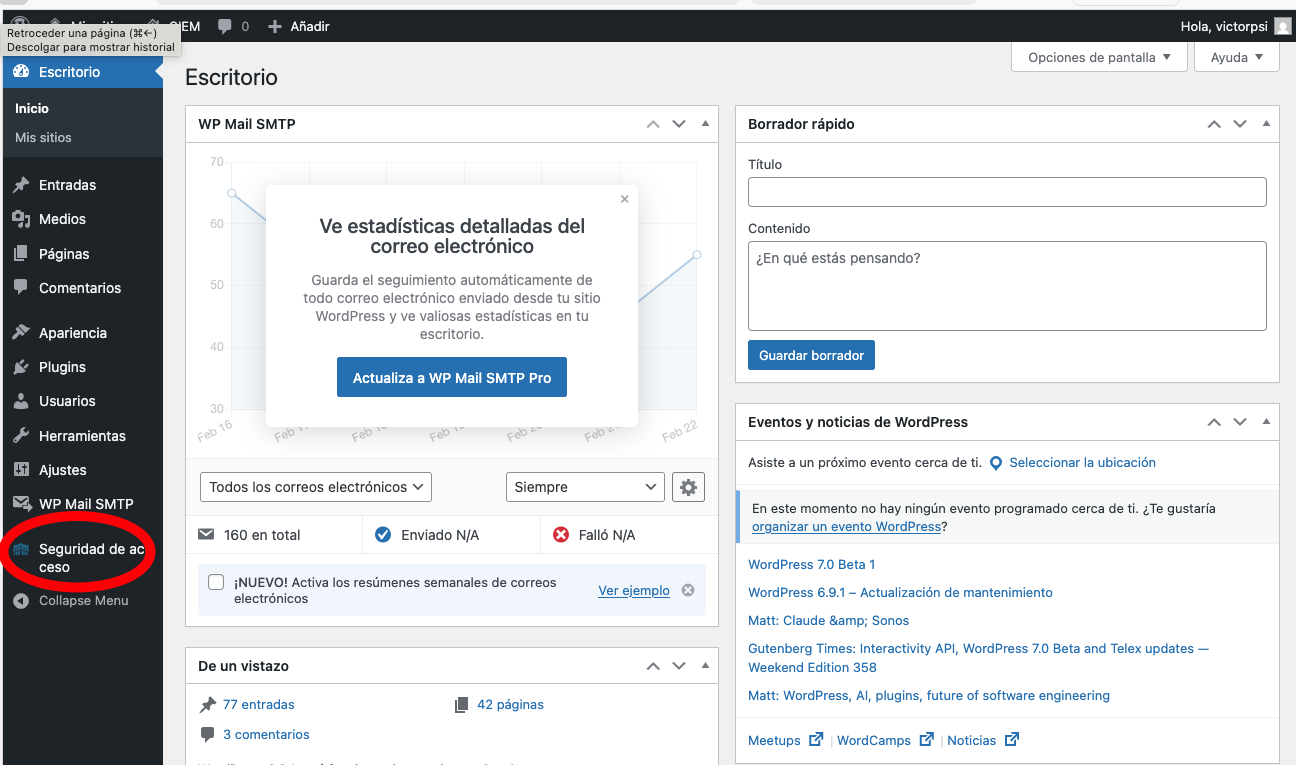Close the email statistics popup with X
The width and height of the screenshot is (1296, 765).
625,199
